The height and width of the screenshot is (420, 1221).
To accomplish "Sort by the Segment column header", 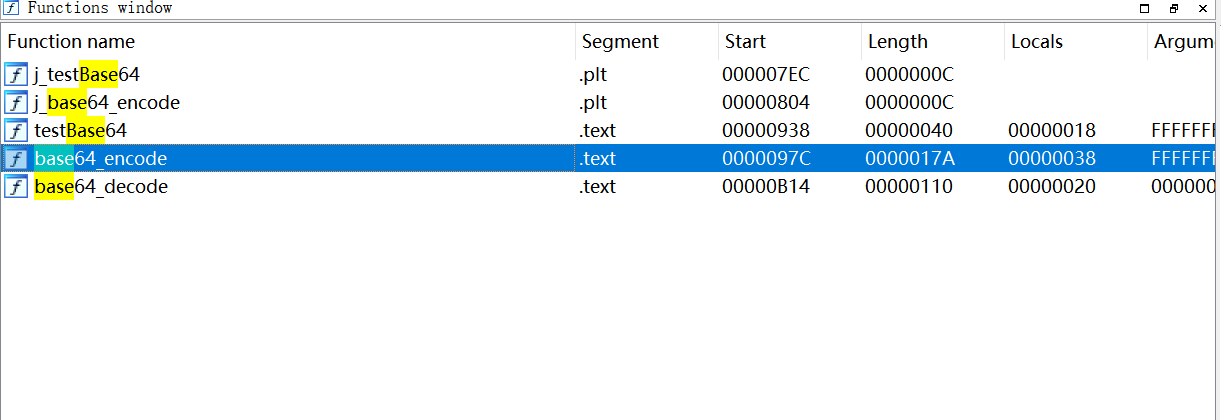I will (x=620, y=42).
